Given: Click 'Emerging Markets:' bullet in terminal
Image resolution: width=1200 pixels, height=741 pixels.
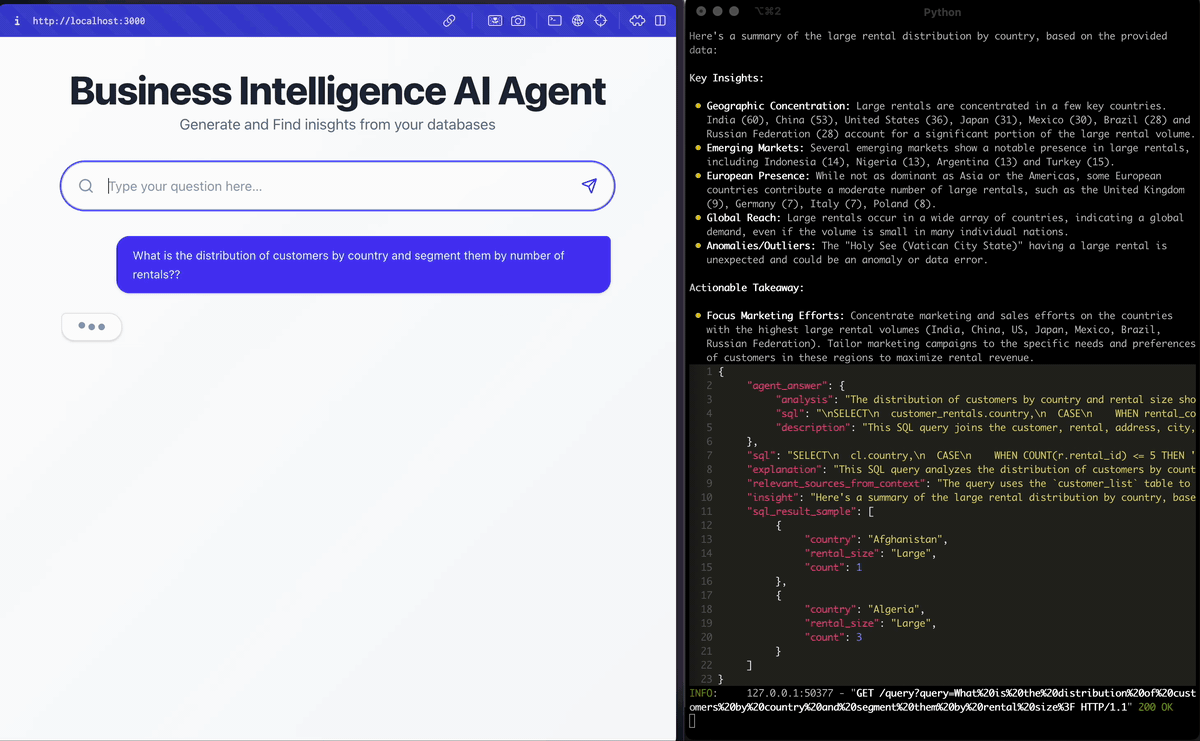Looking at the screenshot, I should [755, 148].
